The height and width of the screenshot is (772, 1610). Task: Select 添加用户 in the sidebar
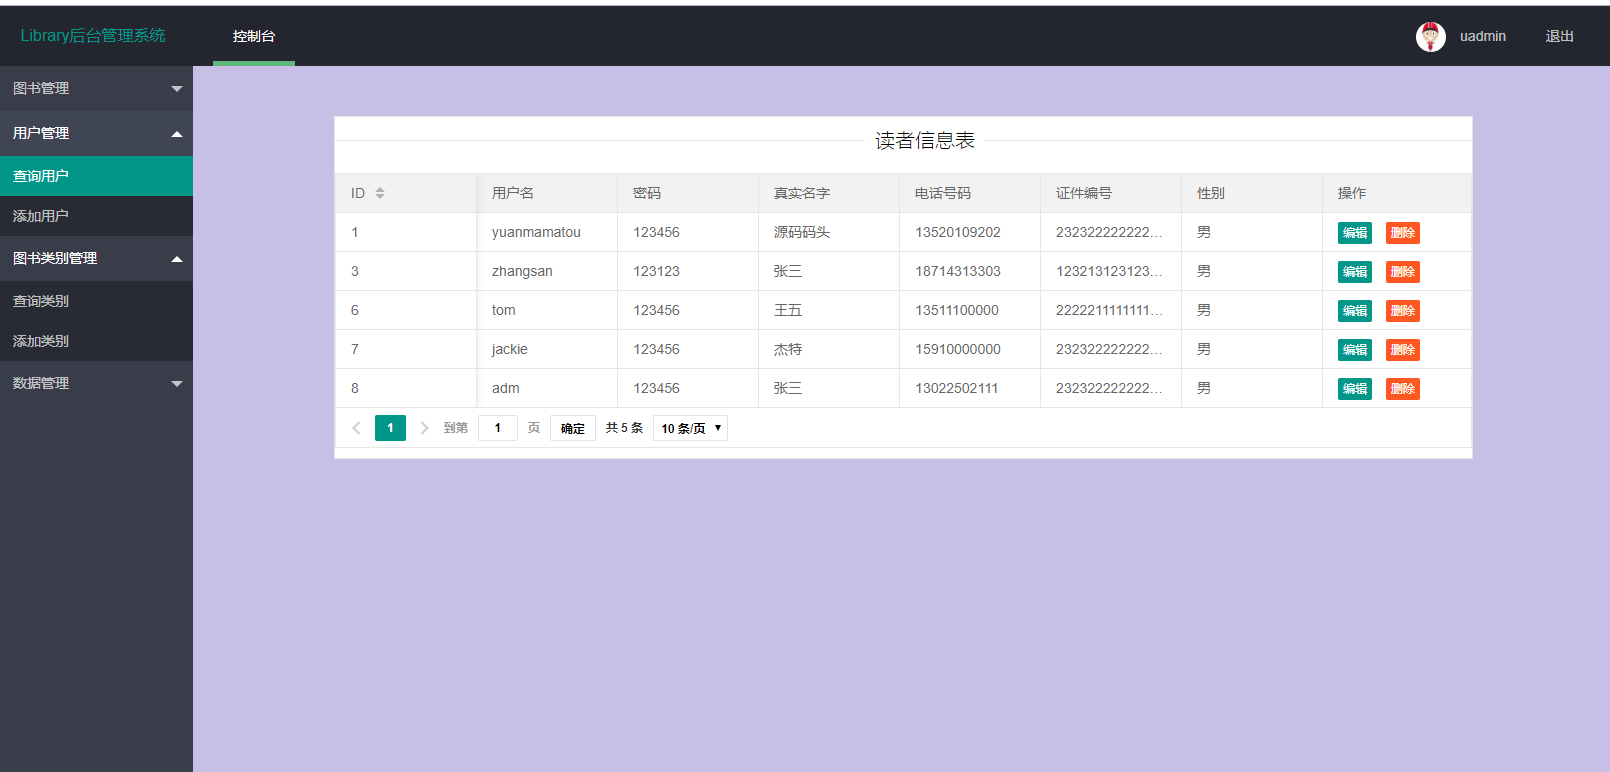tap(96, 216)
